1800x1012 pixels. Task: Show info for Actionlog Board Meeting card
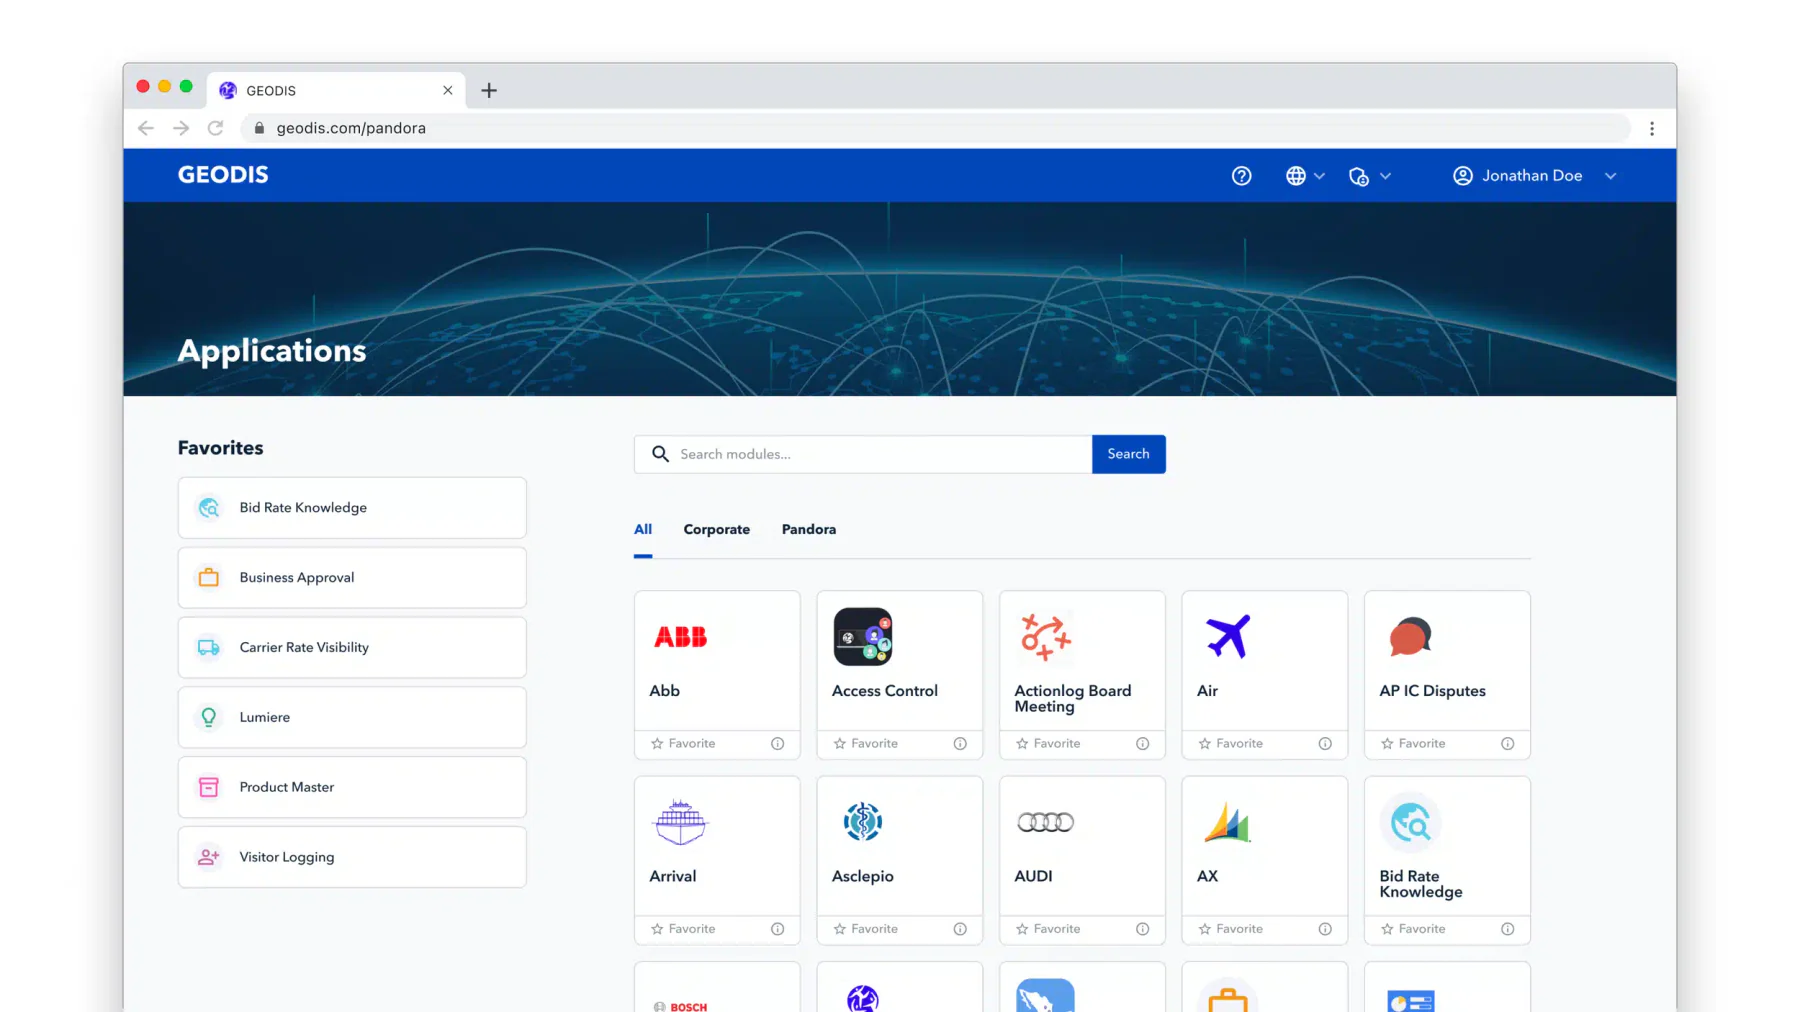click(1142, 744)
